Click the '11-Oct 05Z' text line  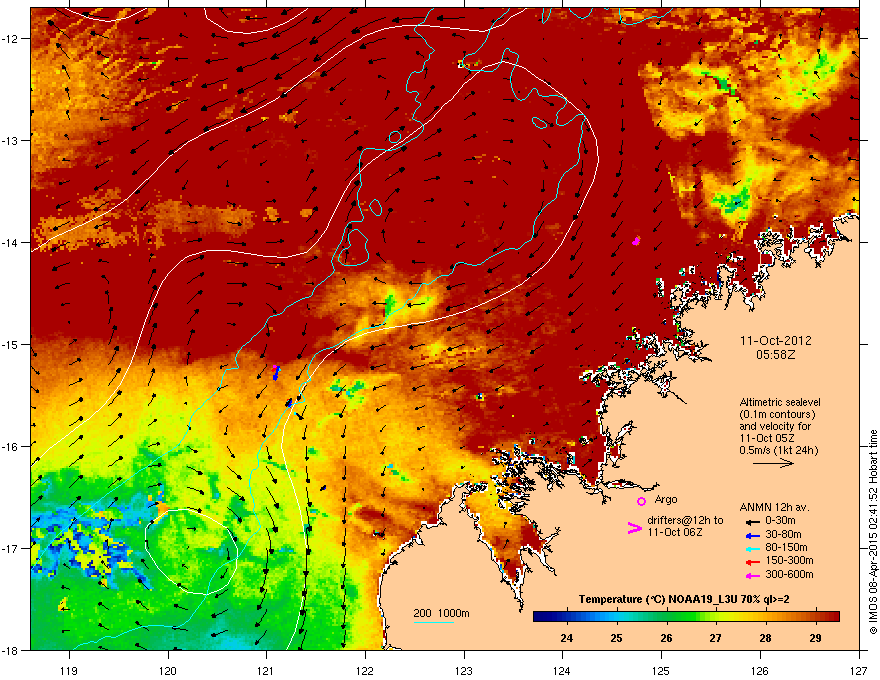click(766, 438)
